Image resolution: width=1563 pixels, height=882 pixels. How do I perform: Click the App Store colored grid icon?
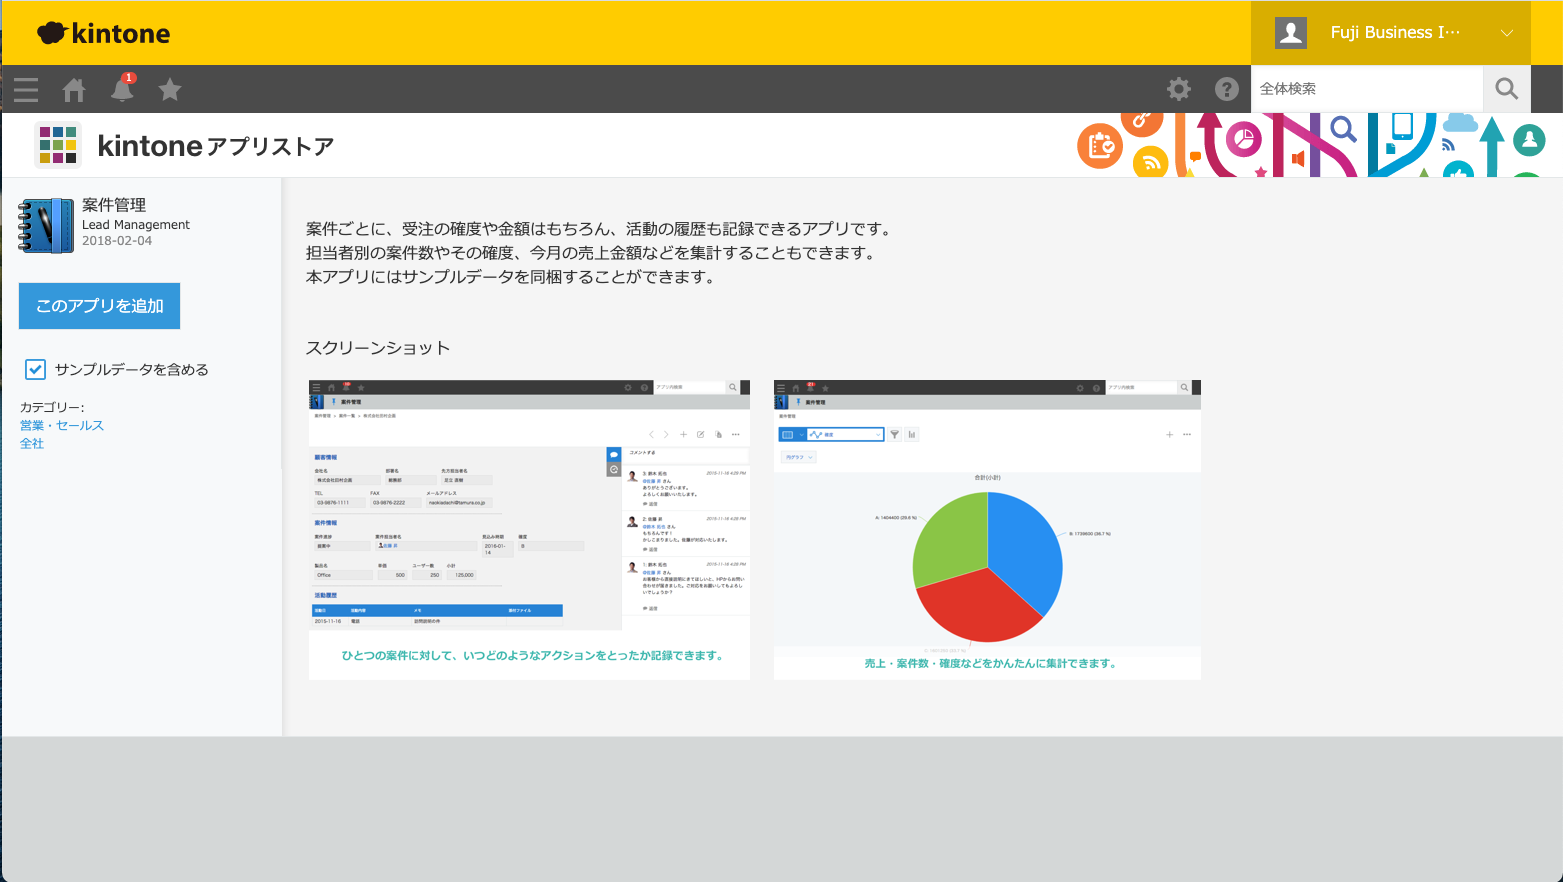[57, 145]
